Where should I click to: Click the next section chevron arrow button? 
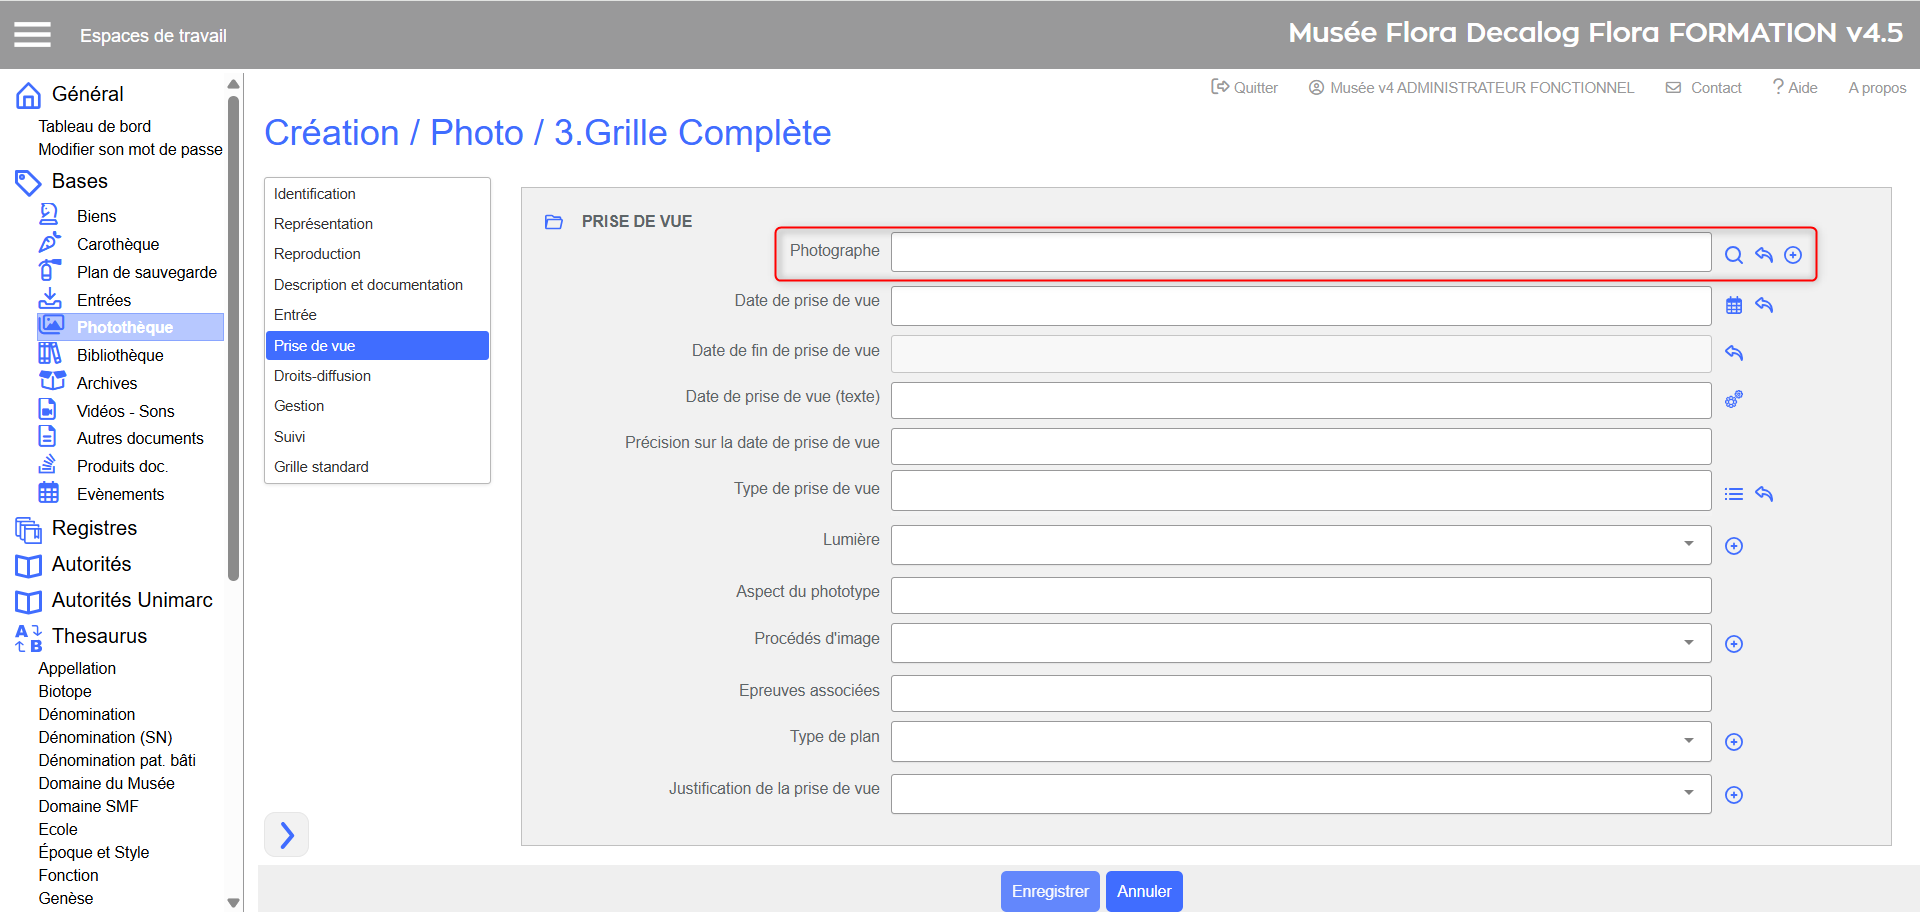coord(287,835)
